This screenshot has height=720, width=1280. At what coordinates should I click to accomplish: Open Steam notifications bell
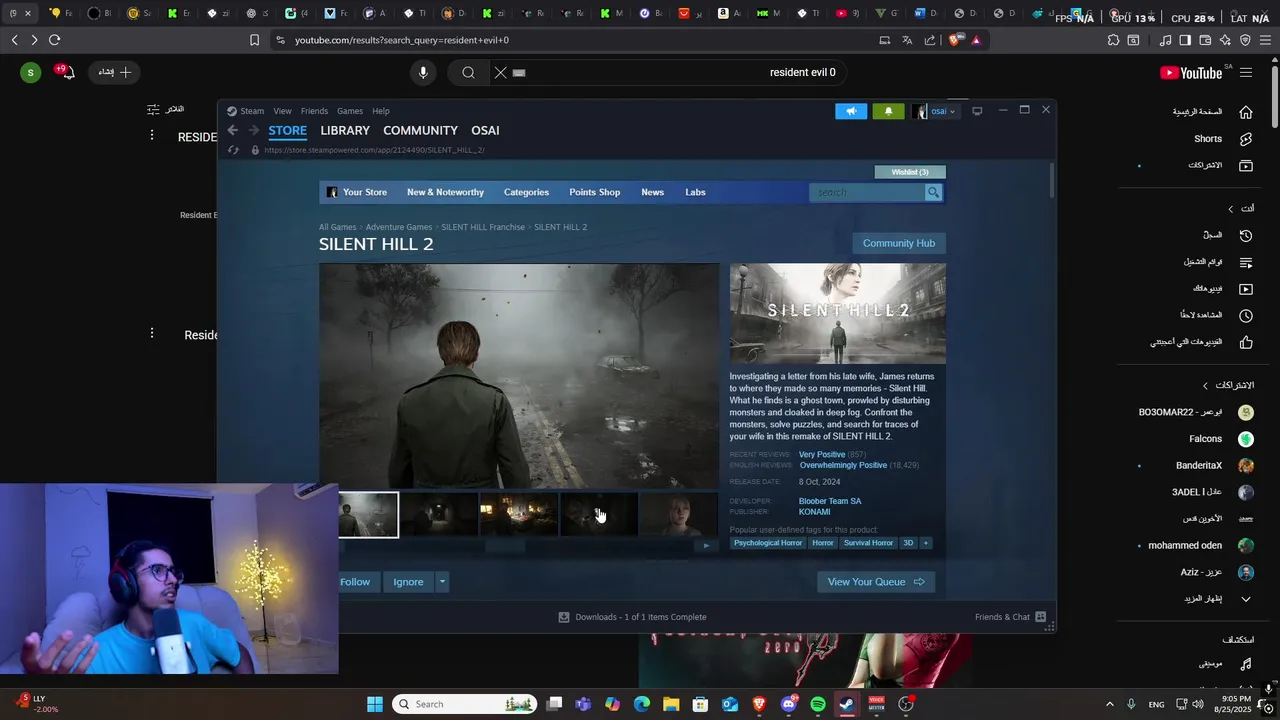click(888, 111)
